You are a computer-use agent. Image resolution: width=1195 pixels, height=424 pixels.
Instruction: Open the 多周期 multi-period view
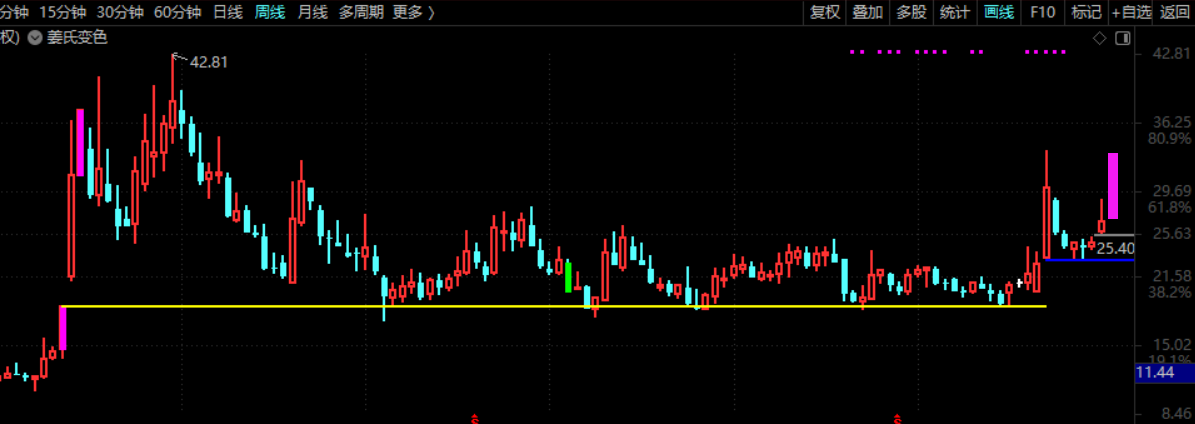point(361,11)
